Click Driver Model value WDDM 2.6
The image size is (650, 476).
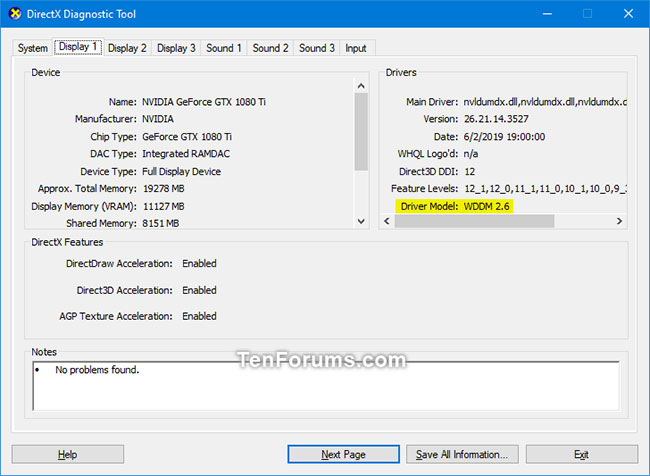pyautogui.click(x=487, y=206)
